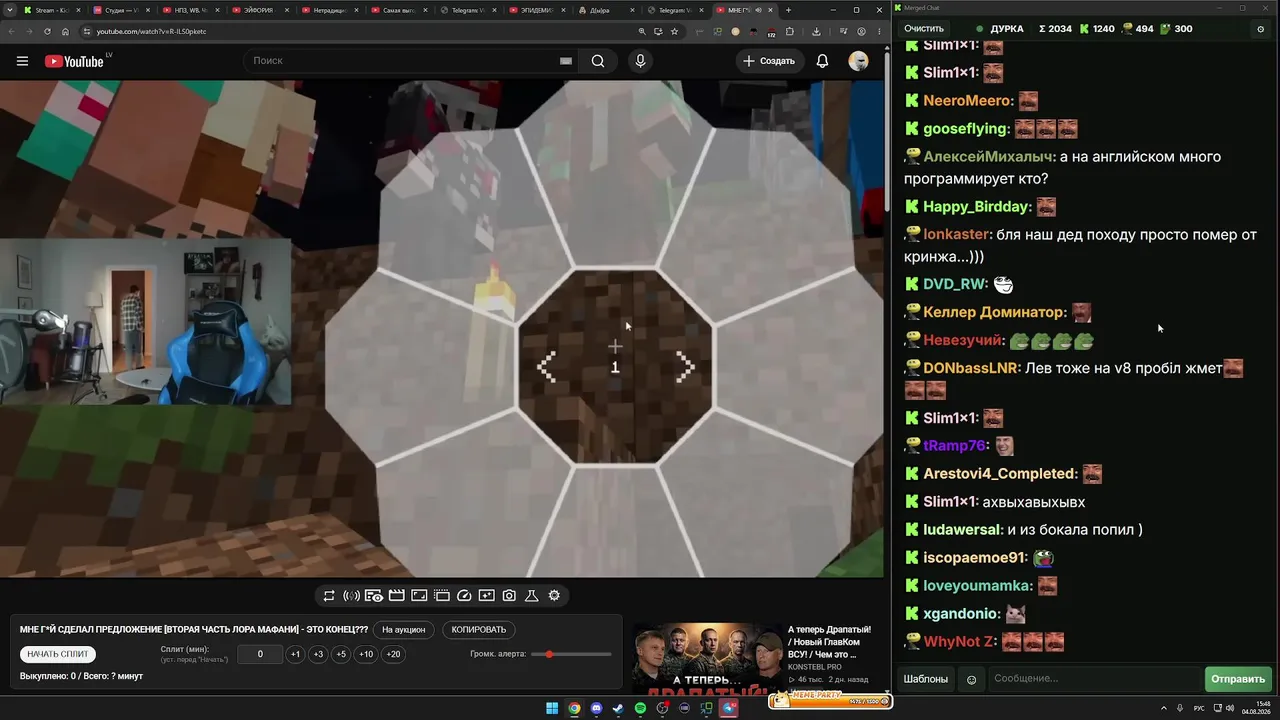Open the YouTube guide hamburger menu

pos(22,61)
